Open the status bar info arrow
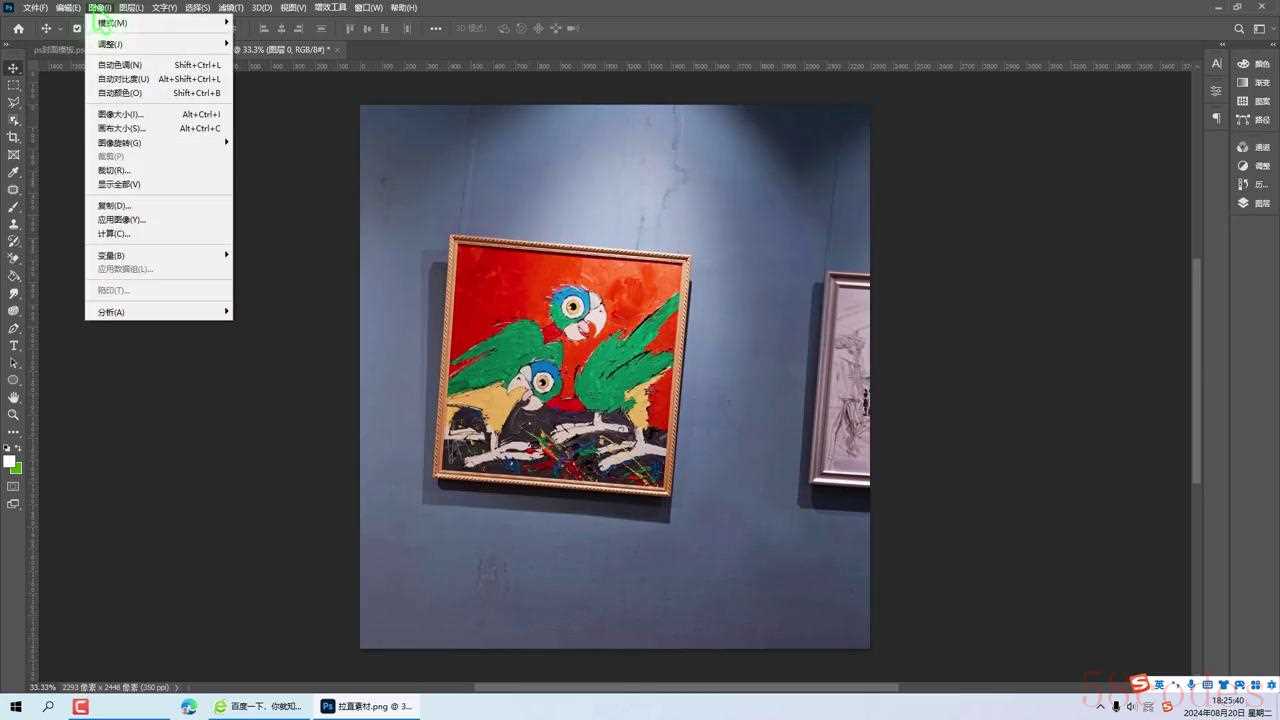 (x=177, y=688)
